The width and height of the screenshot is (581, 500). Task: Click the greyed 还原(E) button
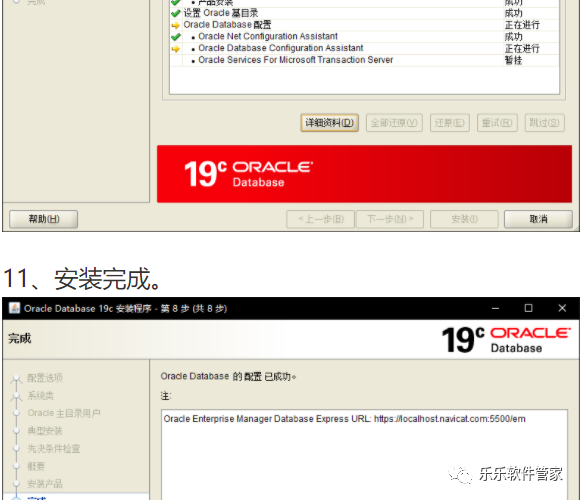(x=449, y=123)
